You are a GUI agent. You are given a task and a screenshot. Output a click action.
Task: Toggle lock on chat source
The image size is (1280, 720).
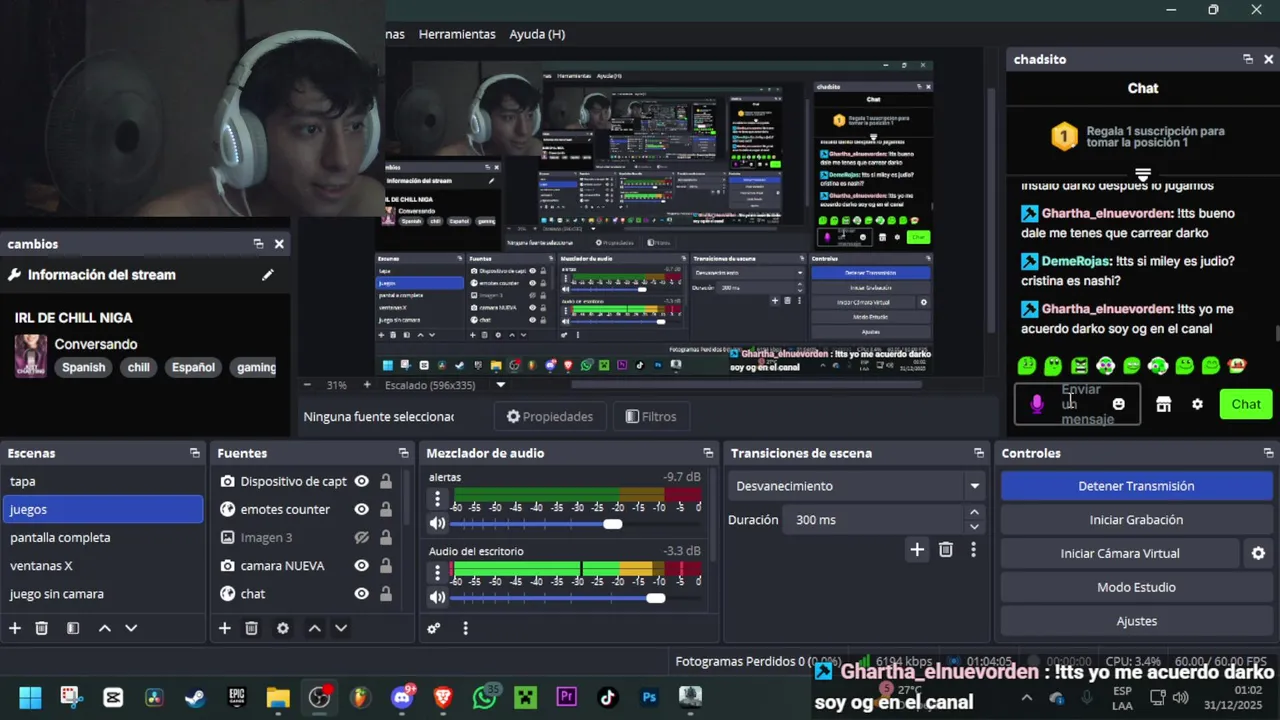coord(386,593)
